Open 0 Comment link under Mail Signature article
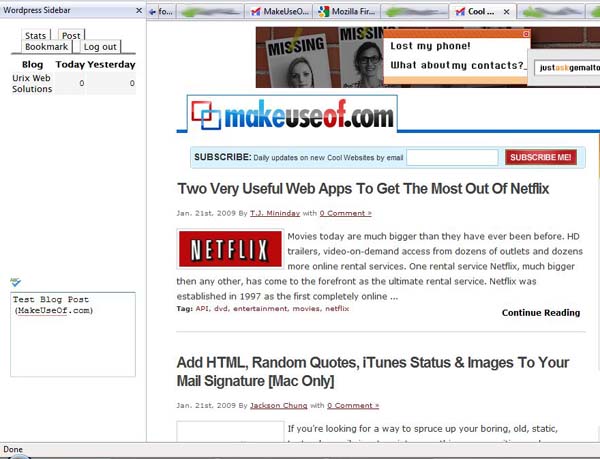Viewport: 600px width, 459px height. click(353, 405)
